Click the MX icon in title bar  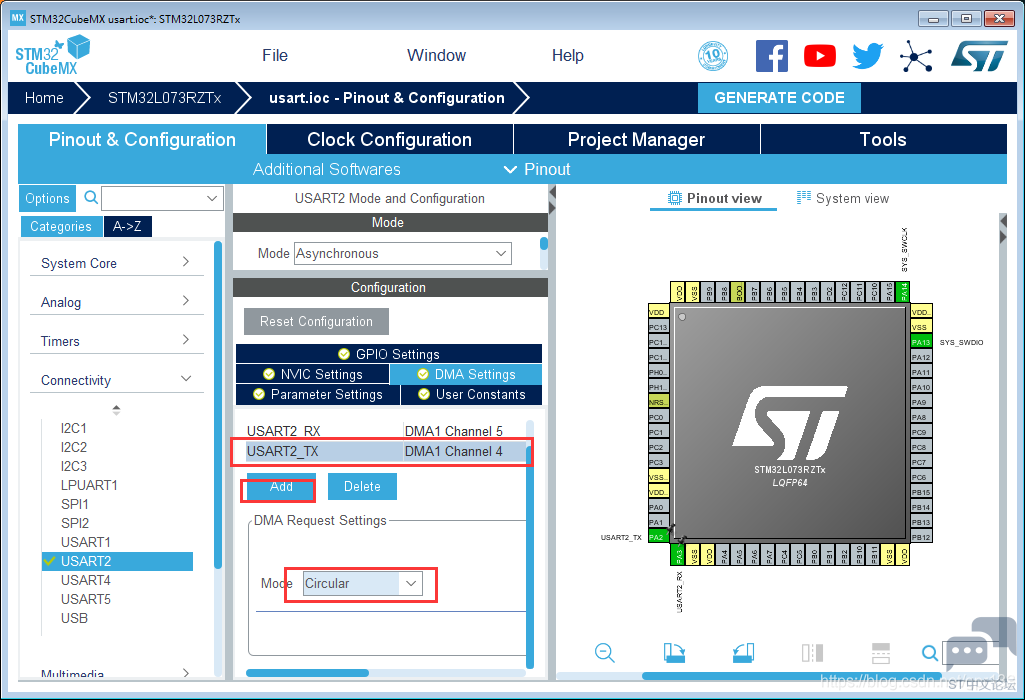click(x=18, y=18)
